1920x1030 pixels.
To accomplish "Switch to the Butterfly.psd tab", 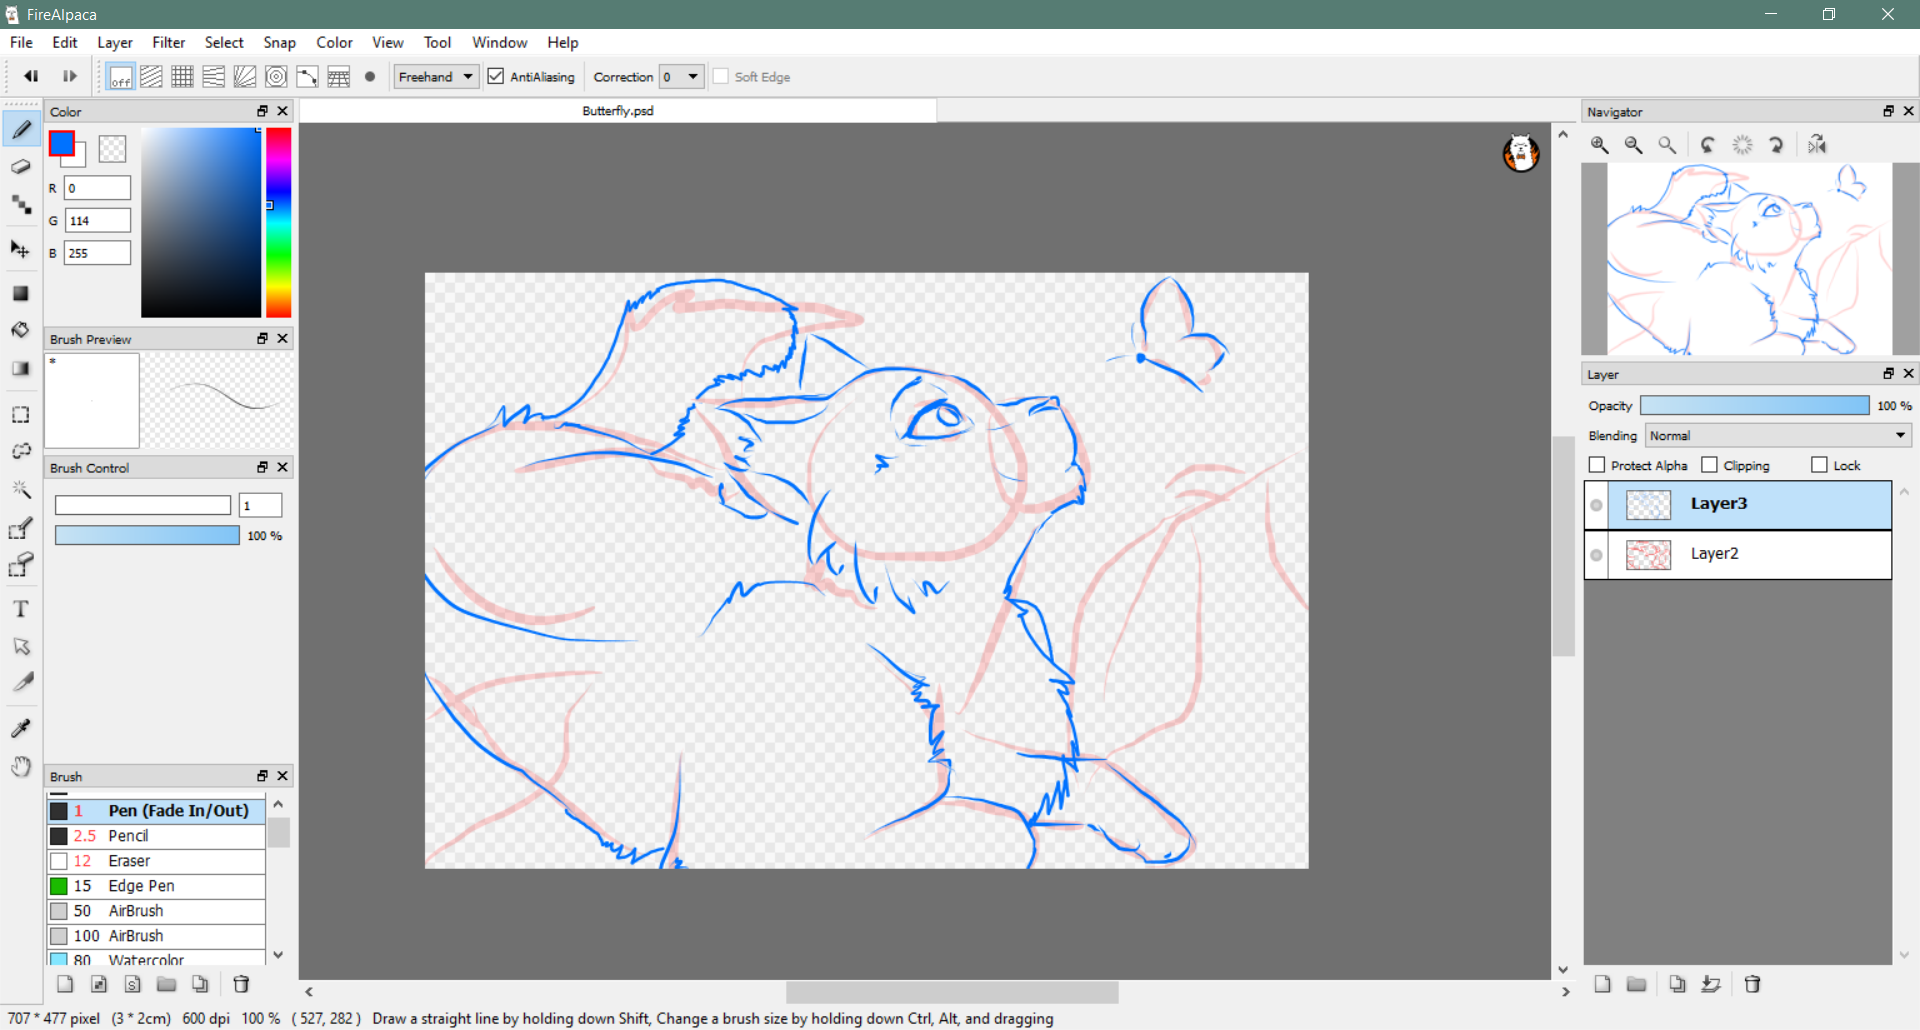I will click(618, 111).
